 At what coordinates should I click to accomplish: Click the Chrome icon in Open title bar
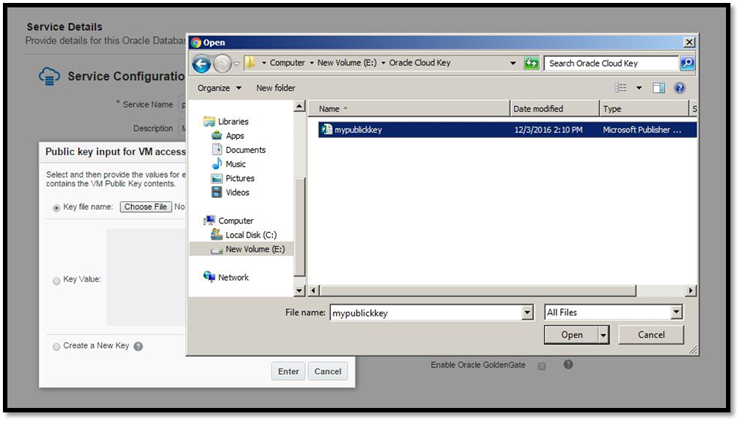click(x=196, y=42)
